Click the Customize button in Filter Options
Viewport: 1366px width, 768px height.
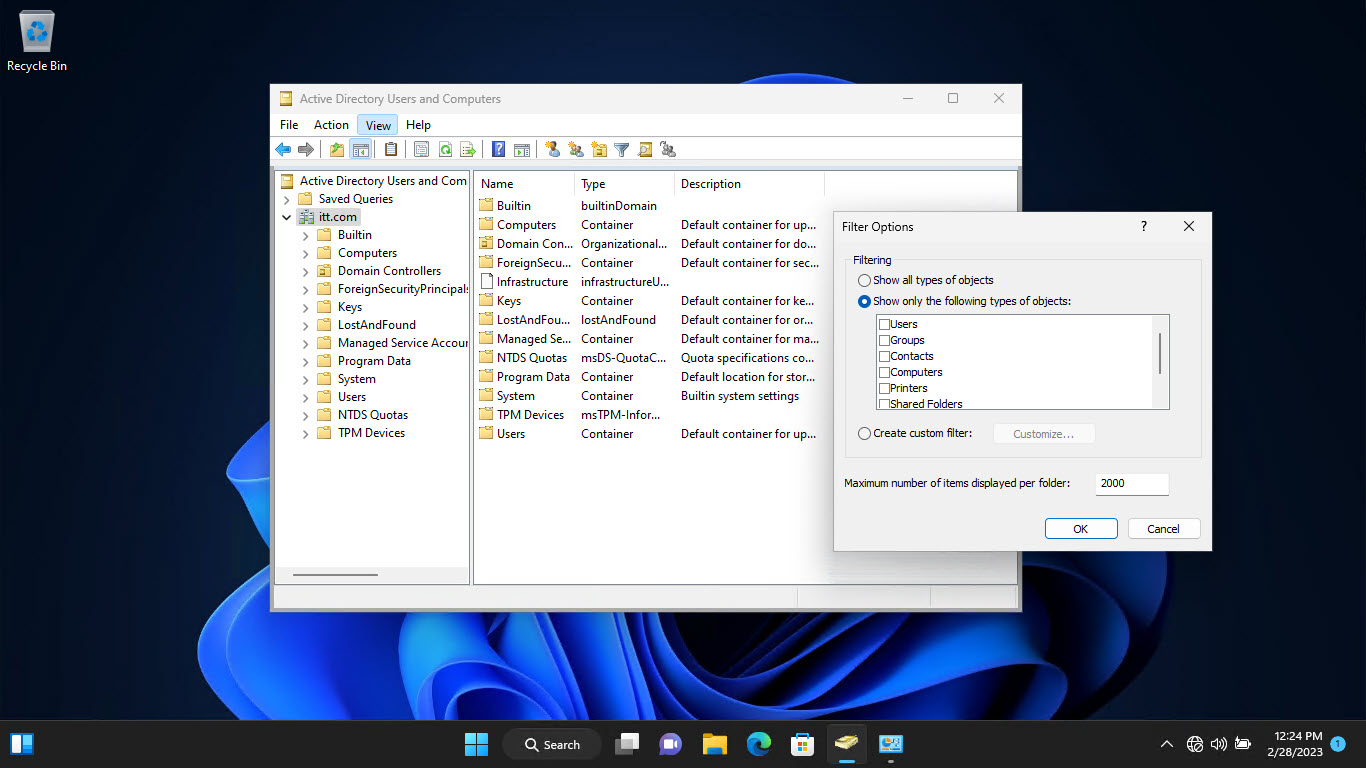(1044, 433)
